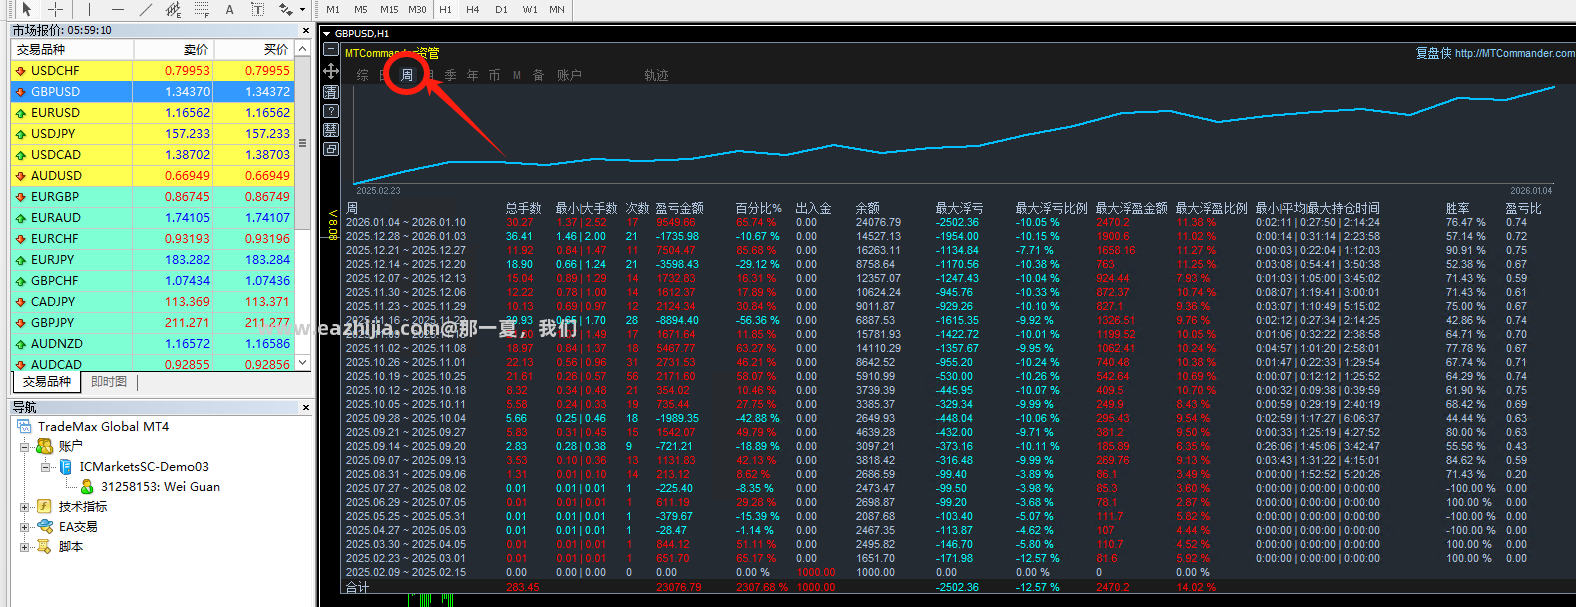Switch chart to W1 timeframe
The height and width of the screenshot is (607, 1576).
pos(530,9)
